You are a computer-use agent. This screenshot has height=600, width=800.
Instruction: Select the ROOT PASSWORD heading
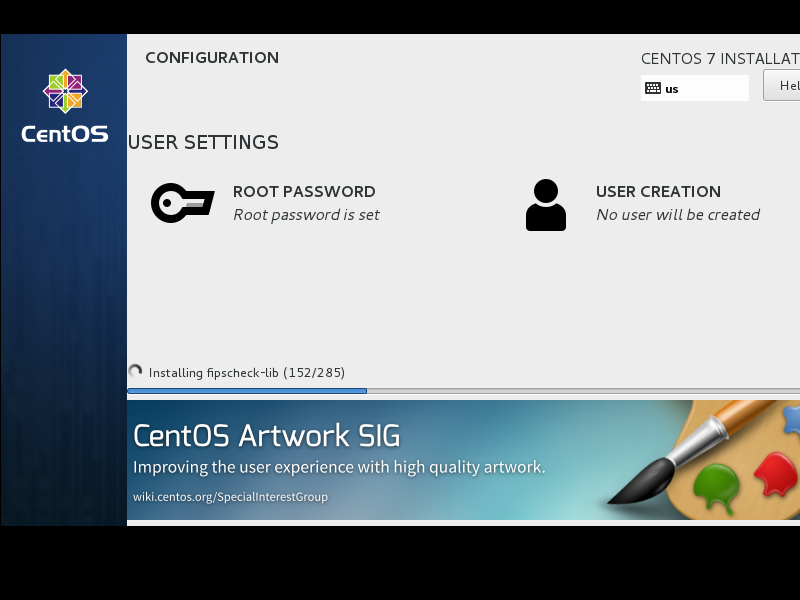pyautogui.click(x=304, y=191)
